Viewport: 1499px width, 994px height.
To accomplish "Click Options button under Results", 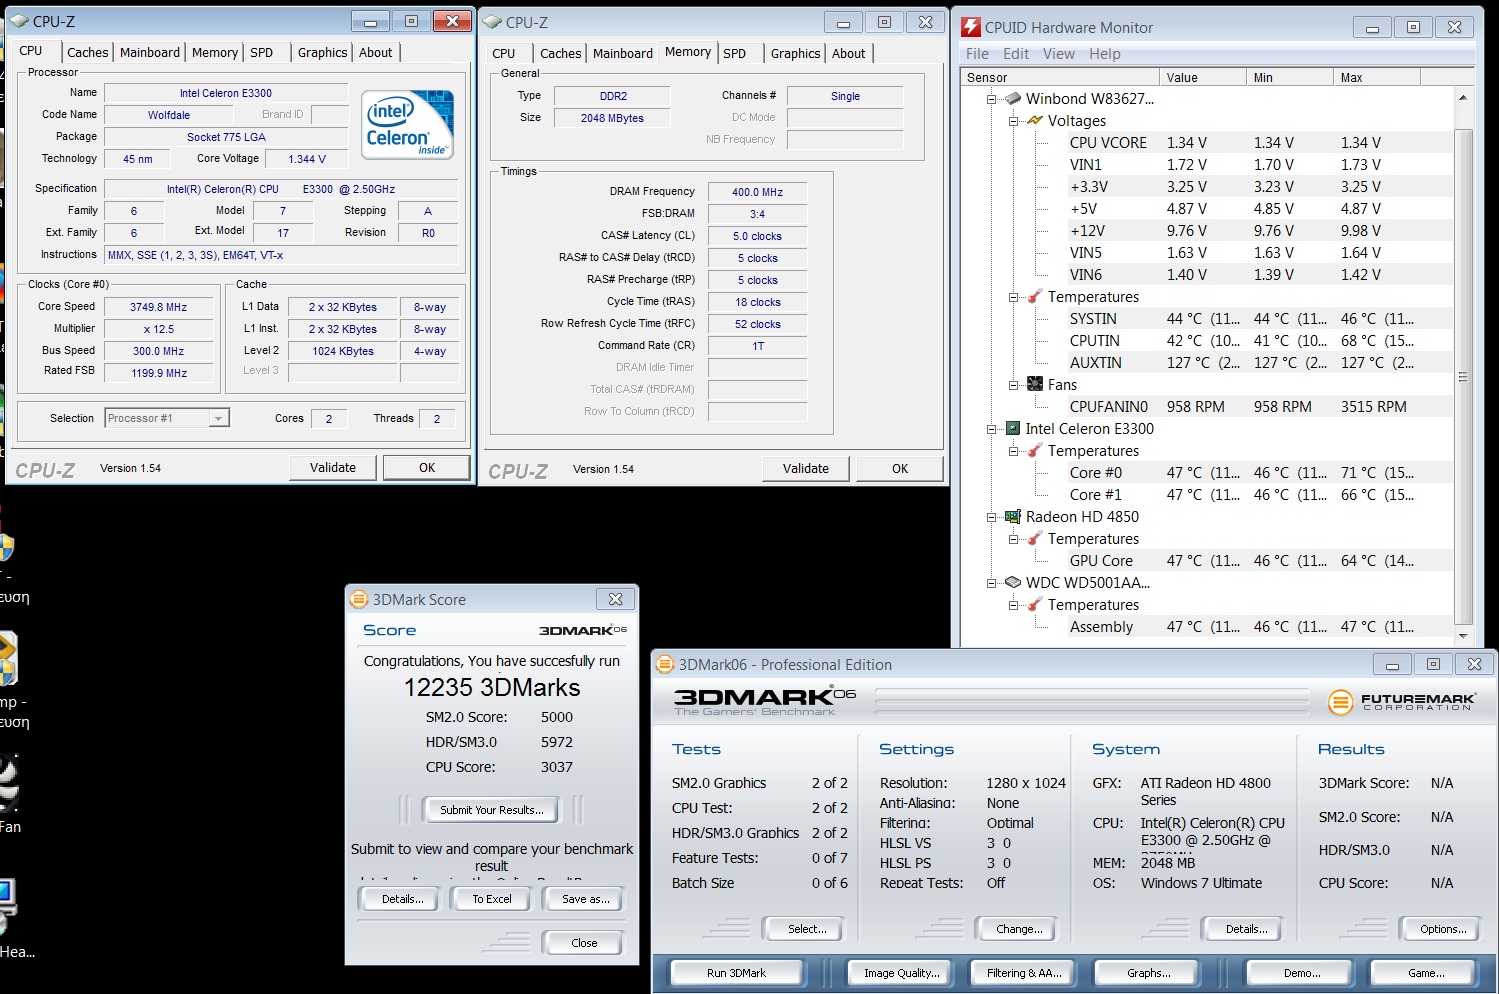I will click(x=1443, y=928).
